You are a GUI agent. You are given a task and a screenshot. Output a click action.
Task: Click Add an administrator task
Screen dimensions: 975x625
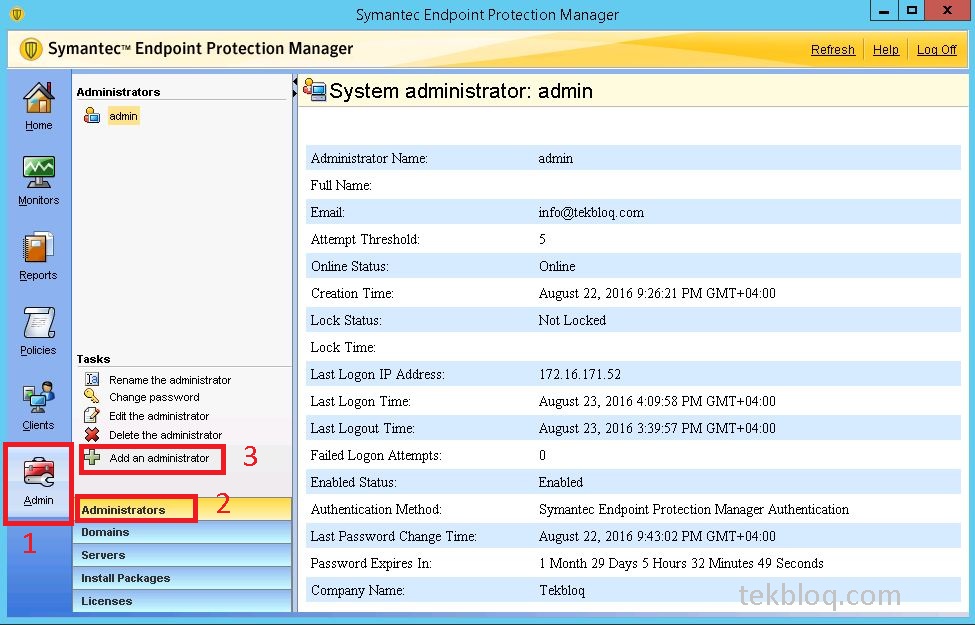(159, 458)
